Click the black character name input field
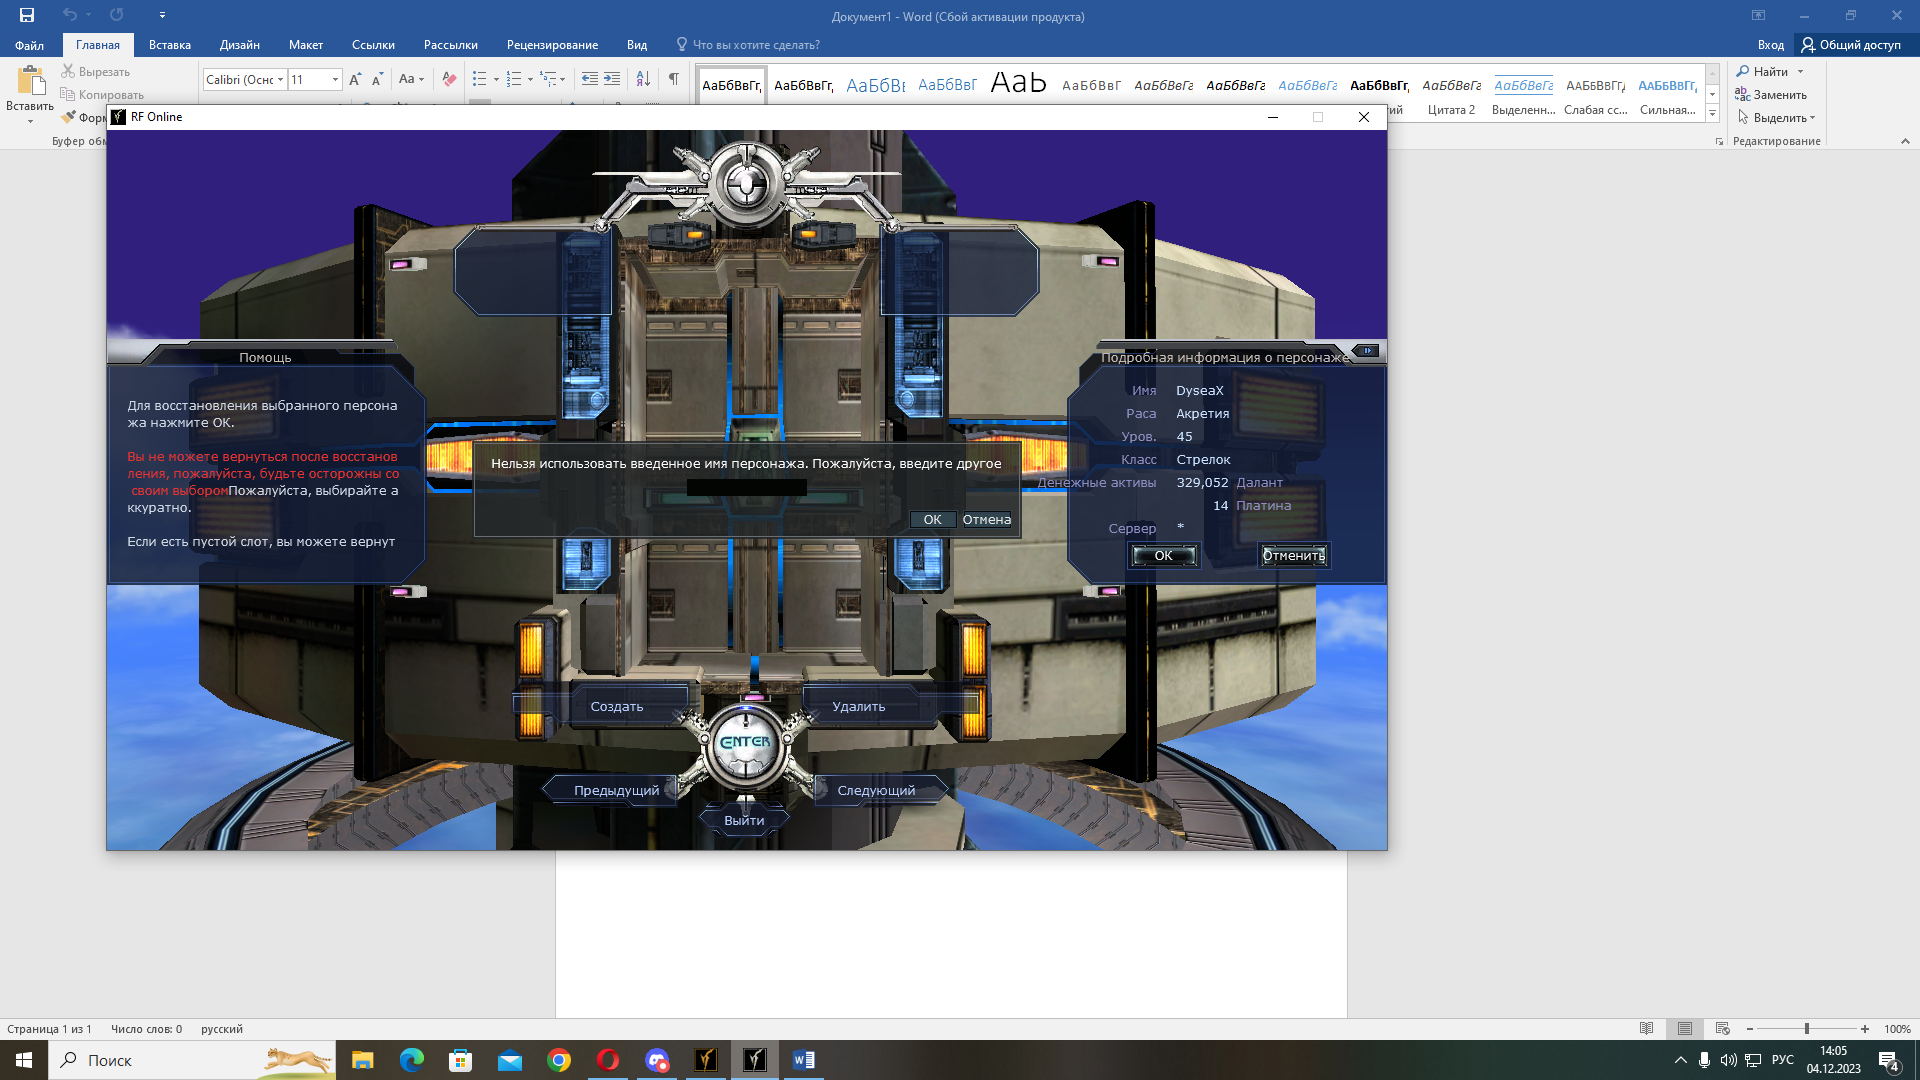Image resolution: width=1920 pixels, height=1080 pixels. point(747,488)
